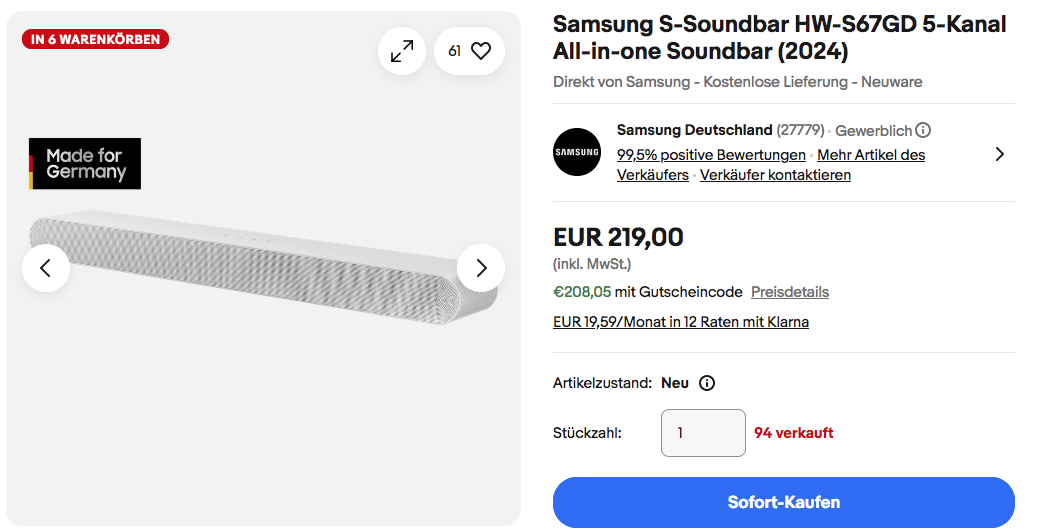
Task: Click the soundbar product image
Action: coord(262,268)
